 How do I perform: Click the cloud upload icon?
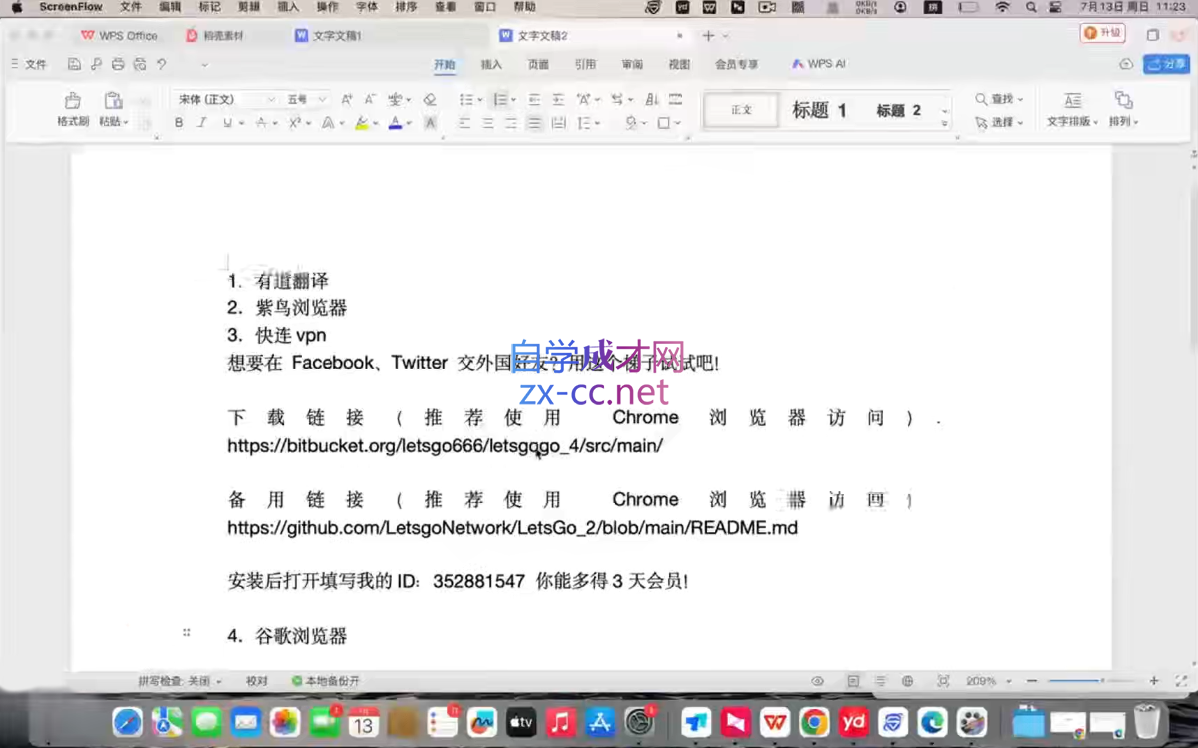click(1126, 64)
